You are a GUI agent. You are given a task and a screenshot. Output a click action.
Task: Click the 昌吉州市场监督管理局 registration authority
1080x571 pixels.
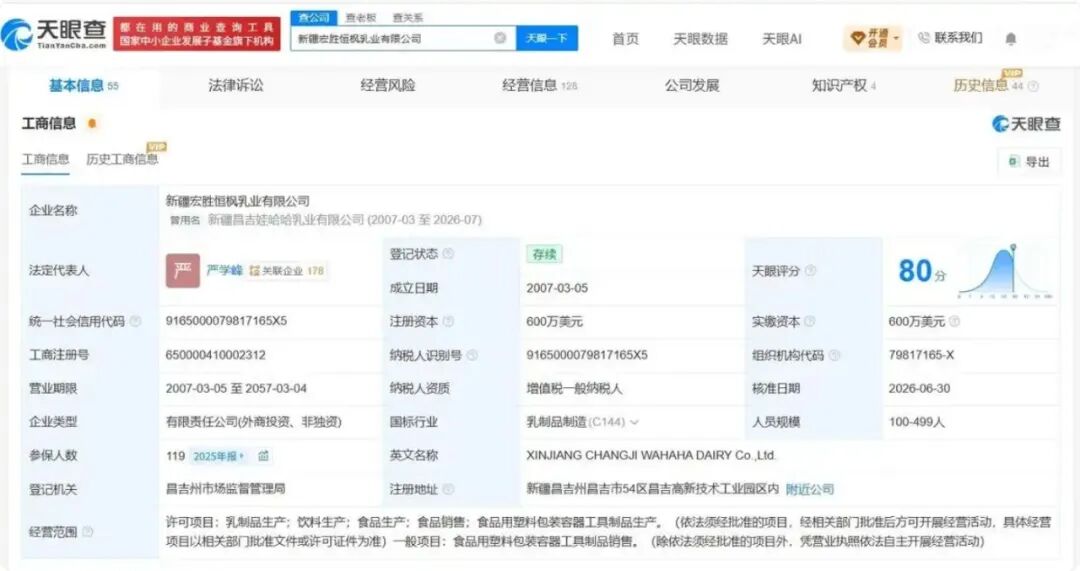click(x=225, y=488)
